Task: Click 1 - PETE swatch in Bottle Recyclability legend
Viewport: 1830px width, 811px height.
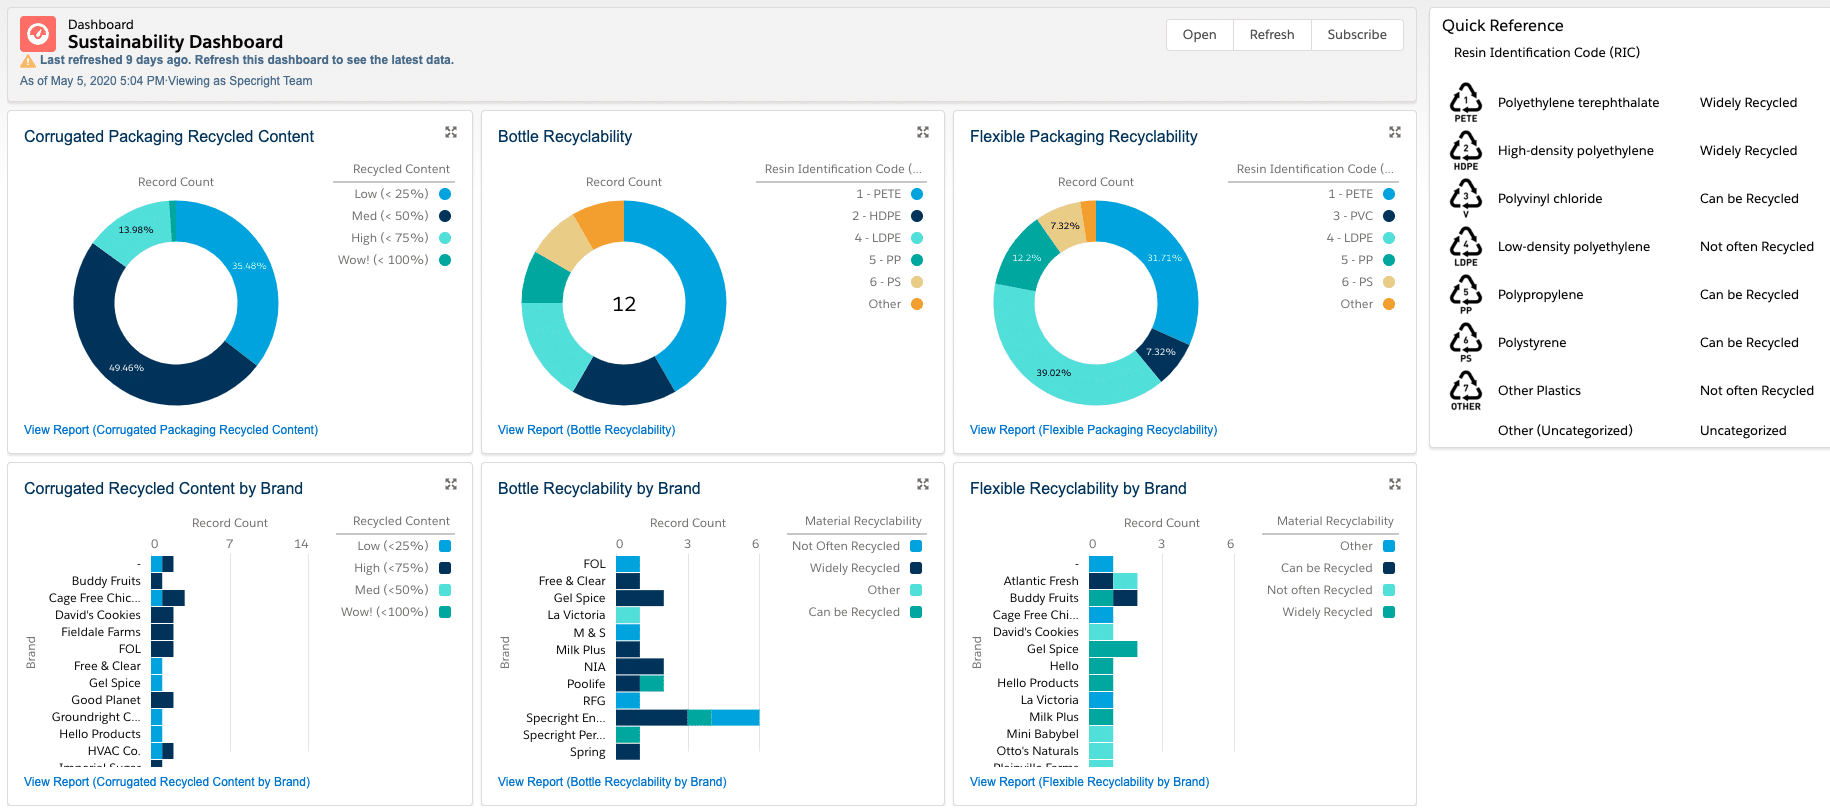Action: pos(917,194)
